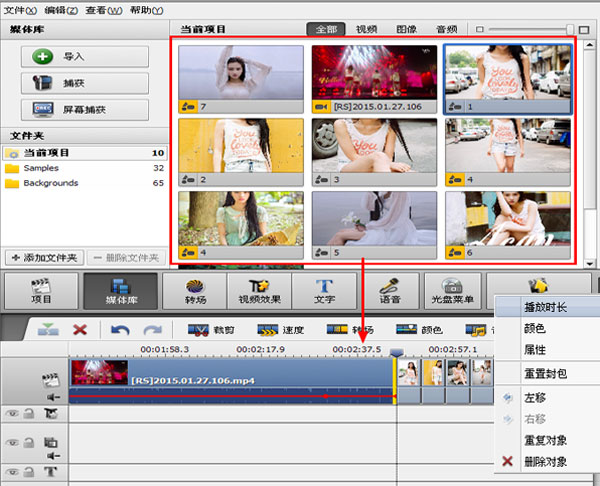This screenshot has height=486, width=600.
Task: Open the Disc Menu (光盘菜单) section
Action: coord(453,291)
